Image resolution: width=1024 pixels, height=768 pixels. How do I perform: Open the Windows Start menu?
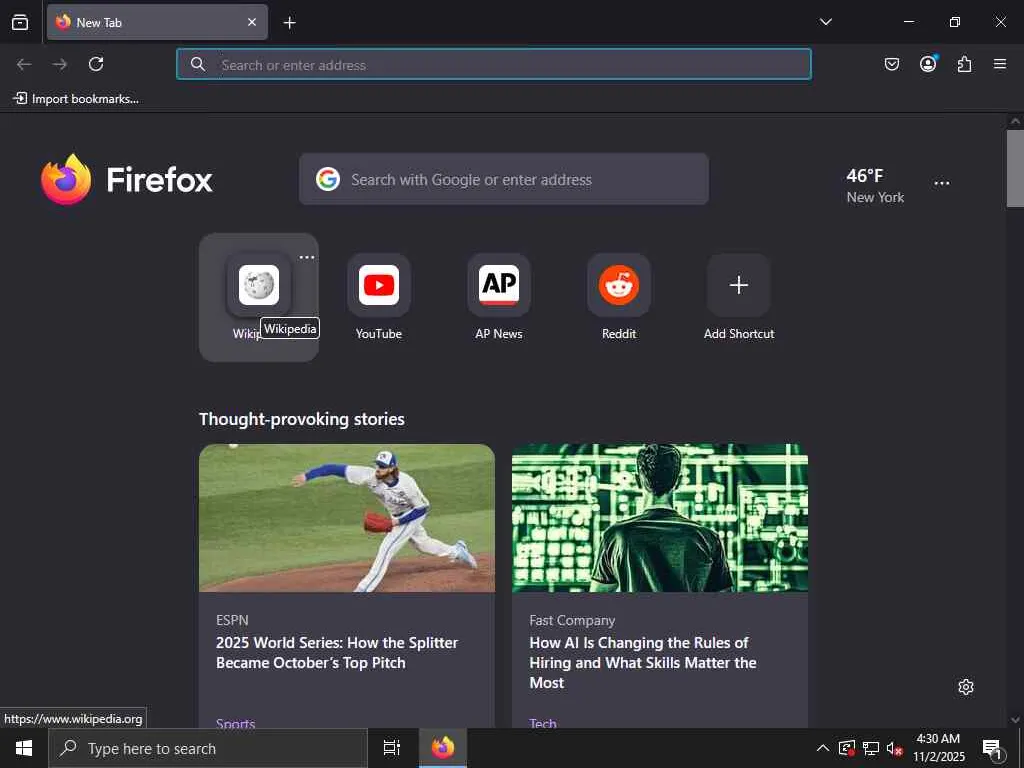(24, 748)
